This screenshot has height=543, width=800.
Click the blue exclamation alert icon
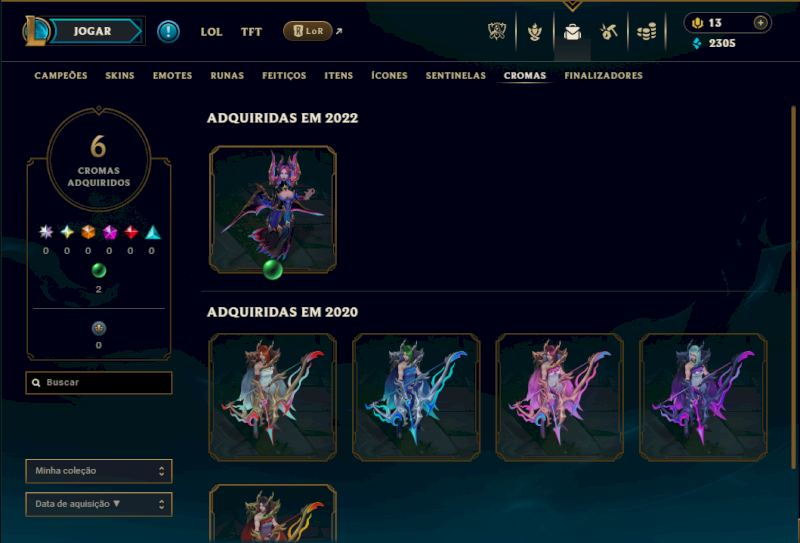click(x=168, y=32)
